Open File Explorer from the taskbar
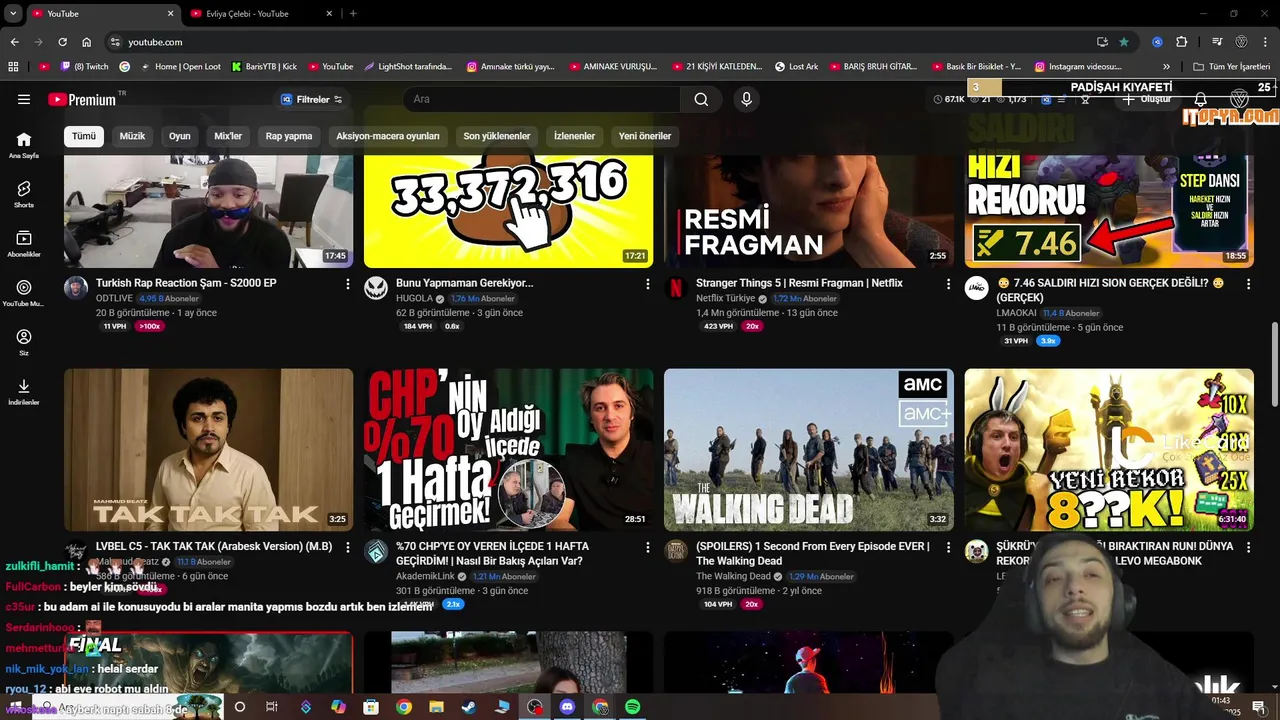1280x720 pixels. (436, 707)
